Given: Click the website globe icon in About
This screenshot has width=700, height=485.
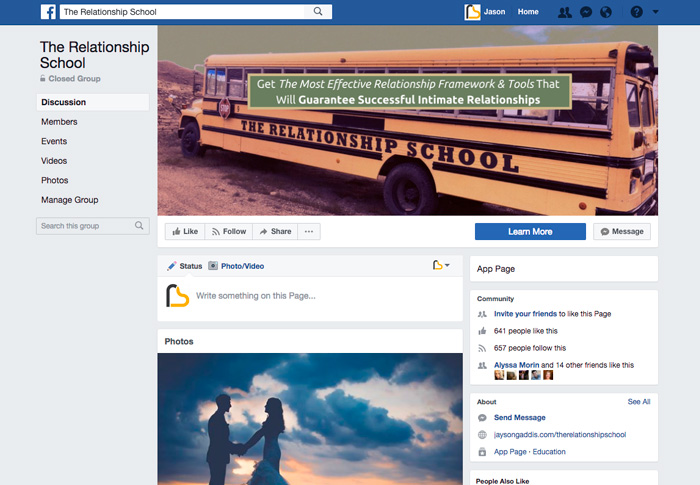Looking at the screenshot, I should [x=482, y=435].
